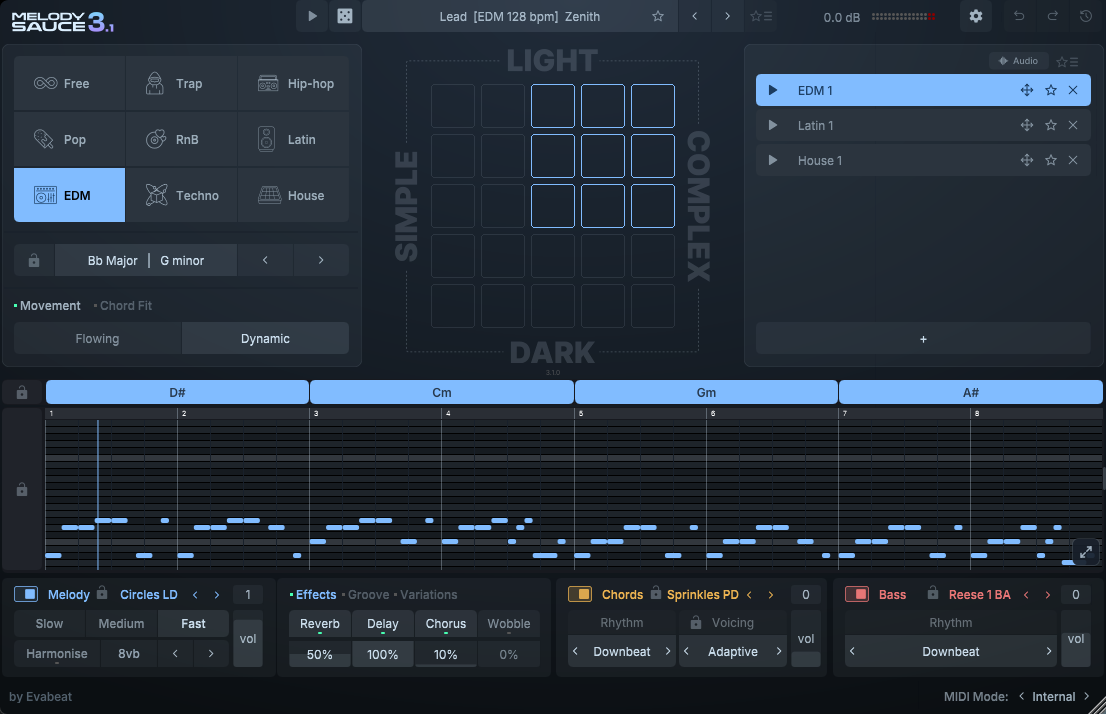The height and width of the screenshot is (714, 1106).
Task: Remove the Latin 1 melody
Action: coord(1073,126)
